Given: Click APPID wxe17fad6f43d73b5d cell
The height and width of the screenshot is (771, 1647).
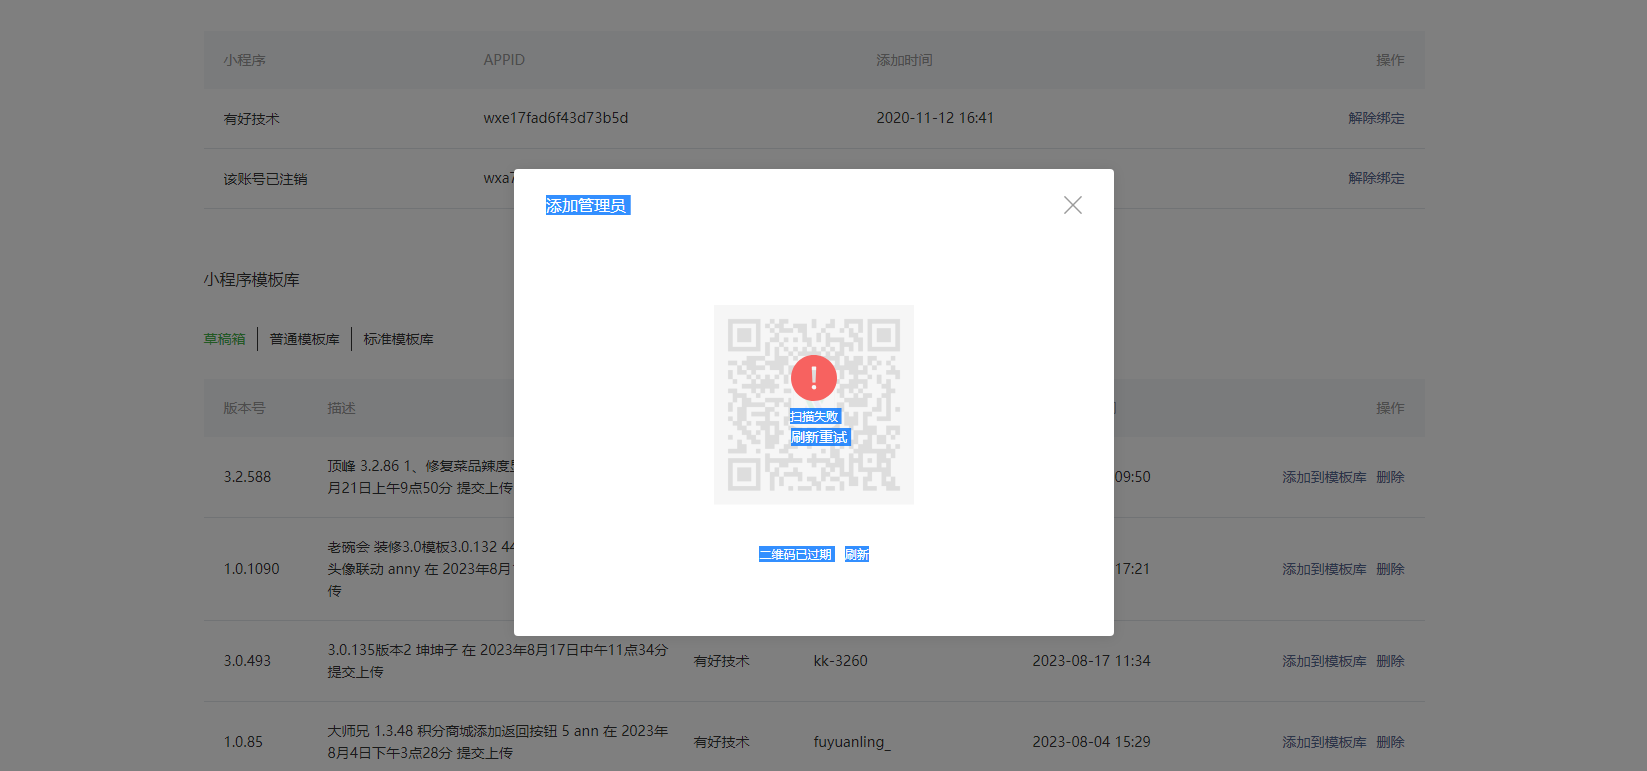Looking at the screenshot, I should coord(556,118).
